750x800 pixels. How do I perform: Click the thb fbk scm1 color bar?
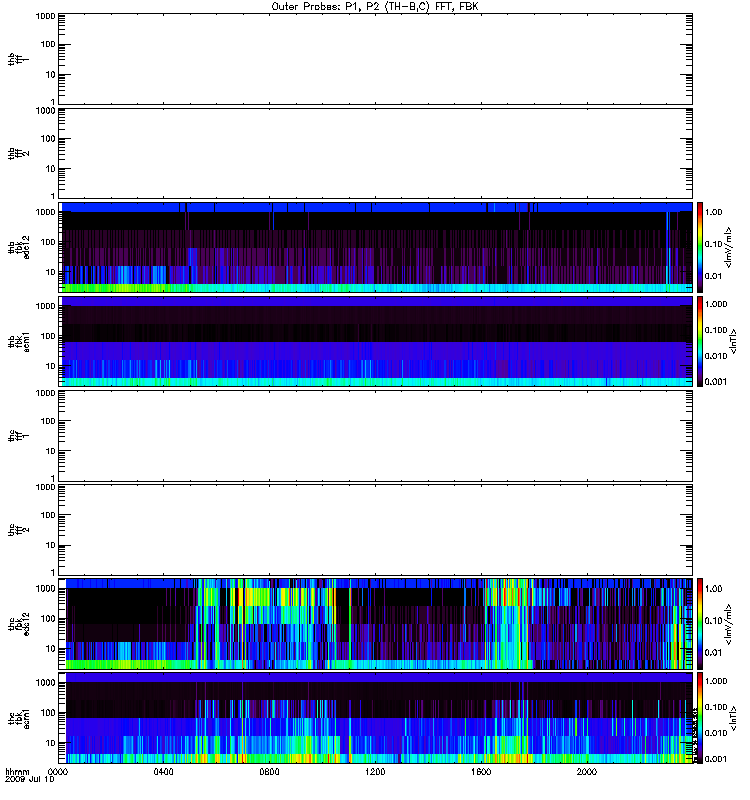coord(700,341)
